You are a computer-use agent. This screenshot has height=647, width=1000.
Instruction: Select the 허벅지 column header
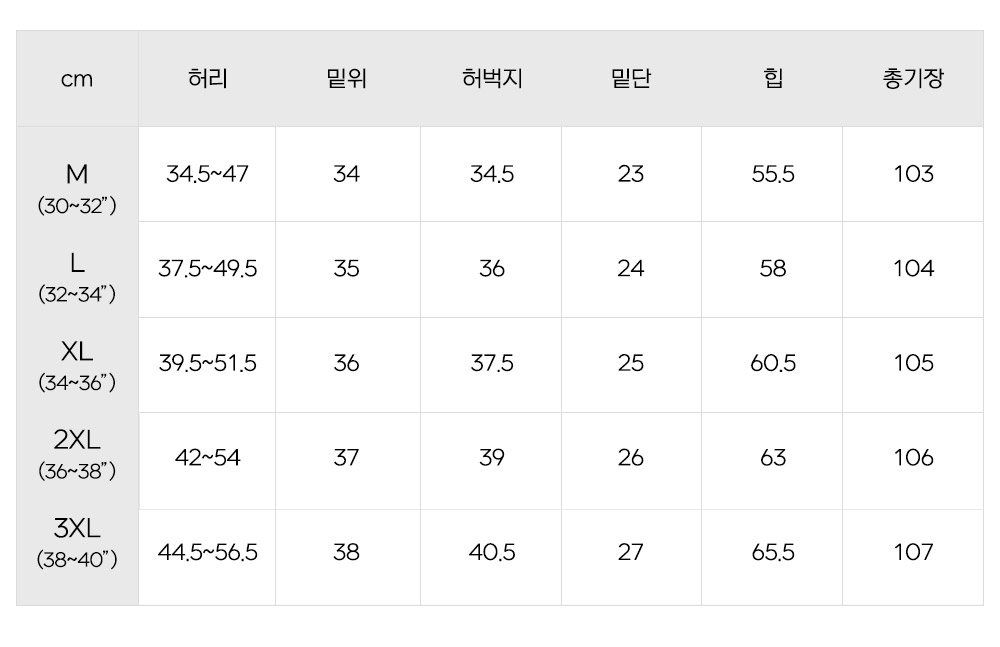point(492,79)
